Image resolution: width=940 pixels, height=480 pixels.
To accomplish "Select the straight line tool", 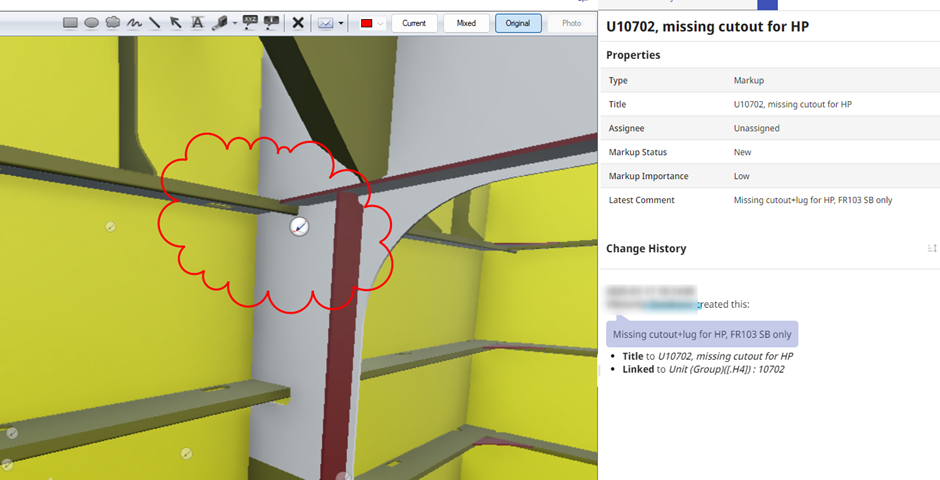I will [x=154, y=22].
